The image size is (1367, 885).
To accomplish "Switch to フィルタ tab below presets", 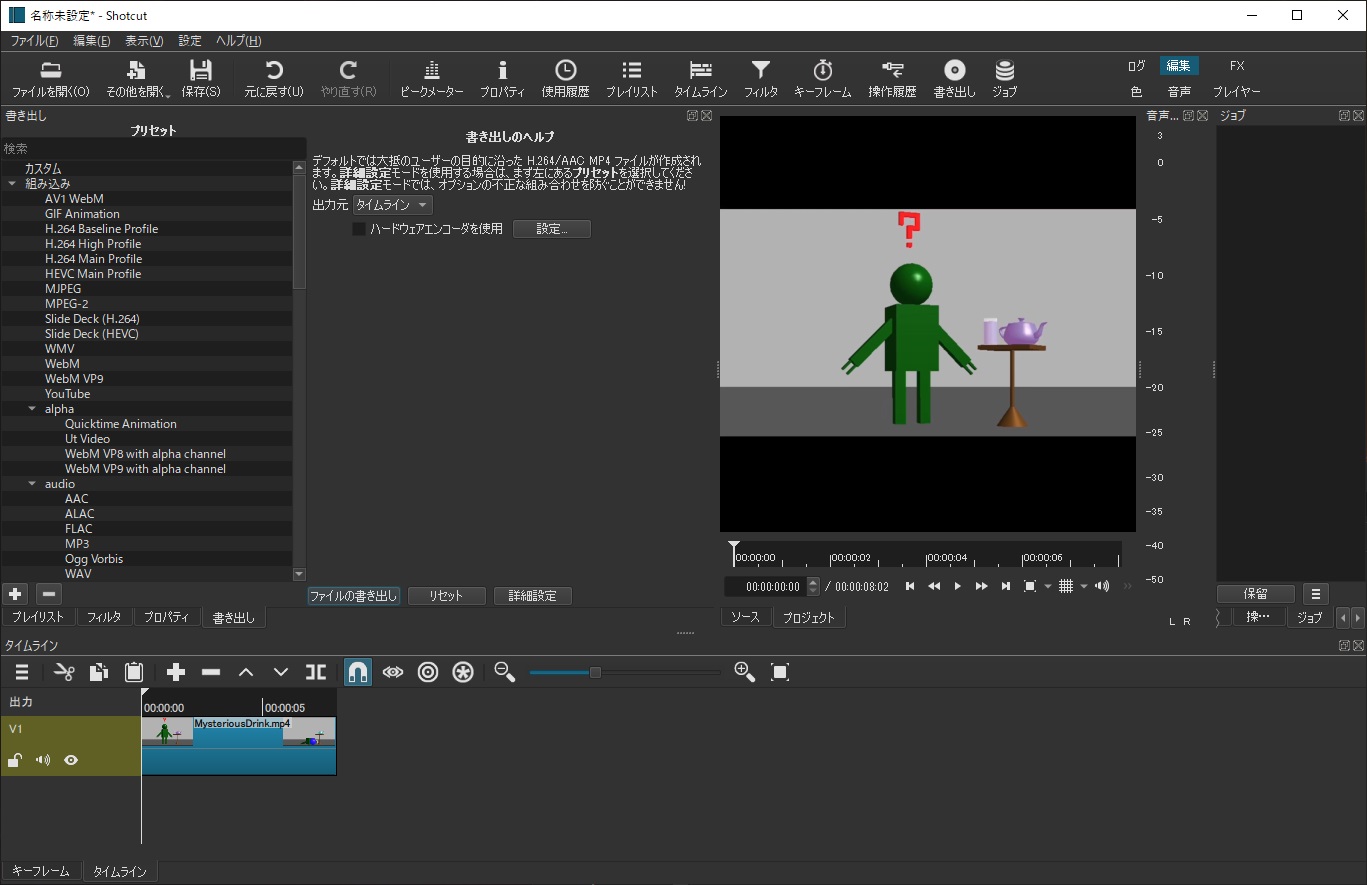I will (104, 617).
